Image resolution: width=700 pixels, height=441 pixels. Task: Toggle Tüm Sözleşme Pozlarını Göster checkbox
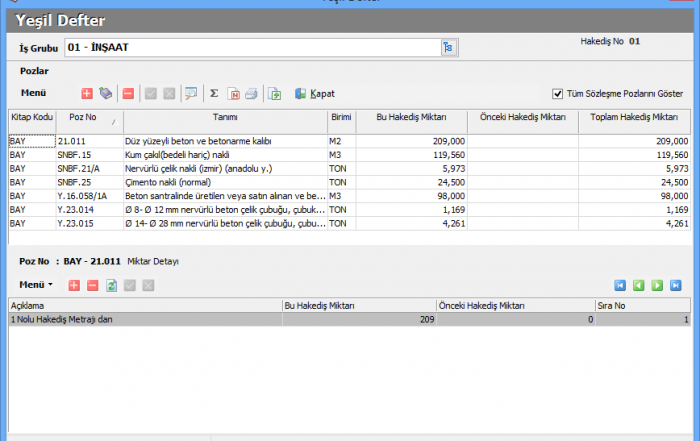click(x=558, y=94)
